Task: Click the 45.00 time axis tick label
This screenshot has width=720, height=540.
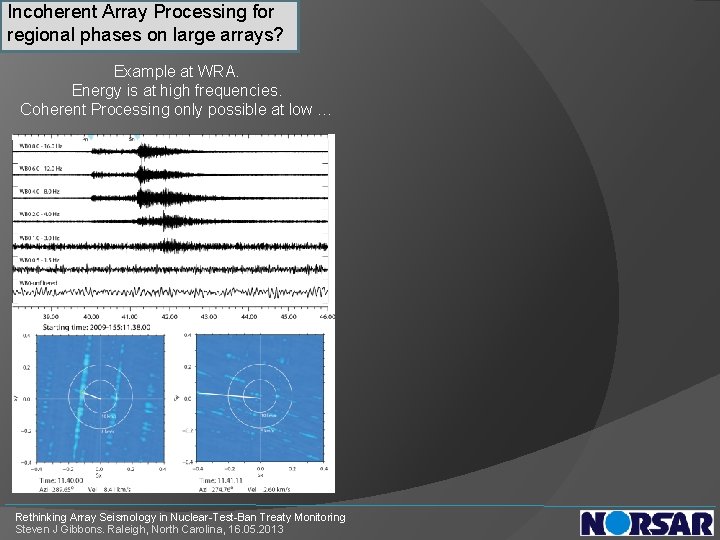Action: click(288, 317)
